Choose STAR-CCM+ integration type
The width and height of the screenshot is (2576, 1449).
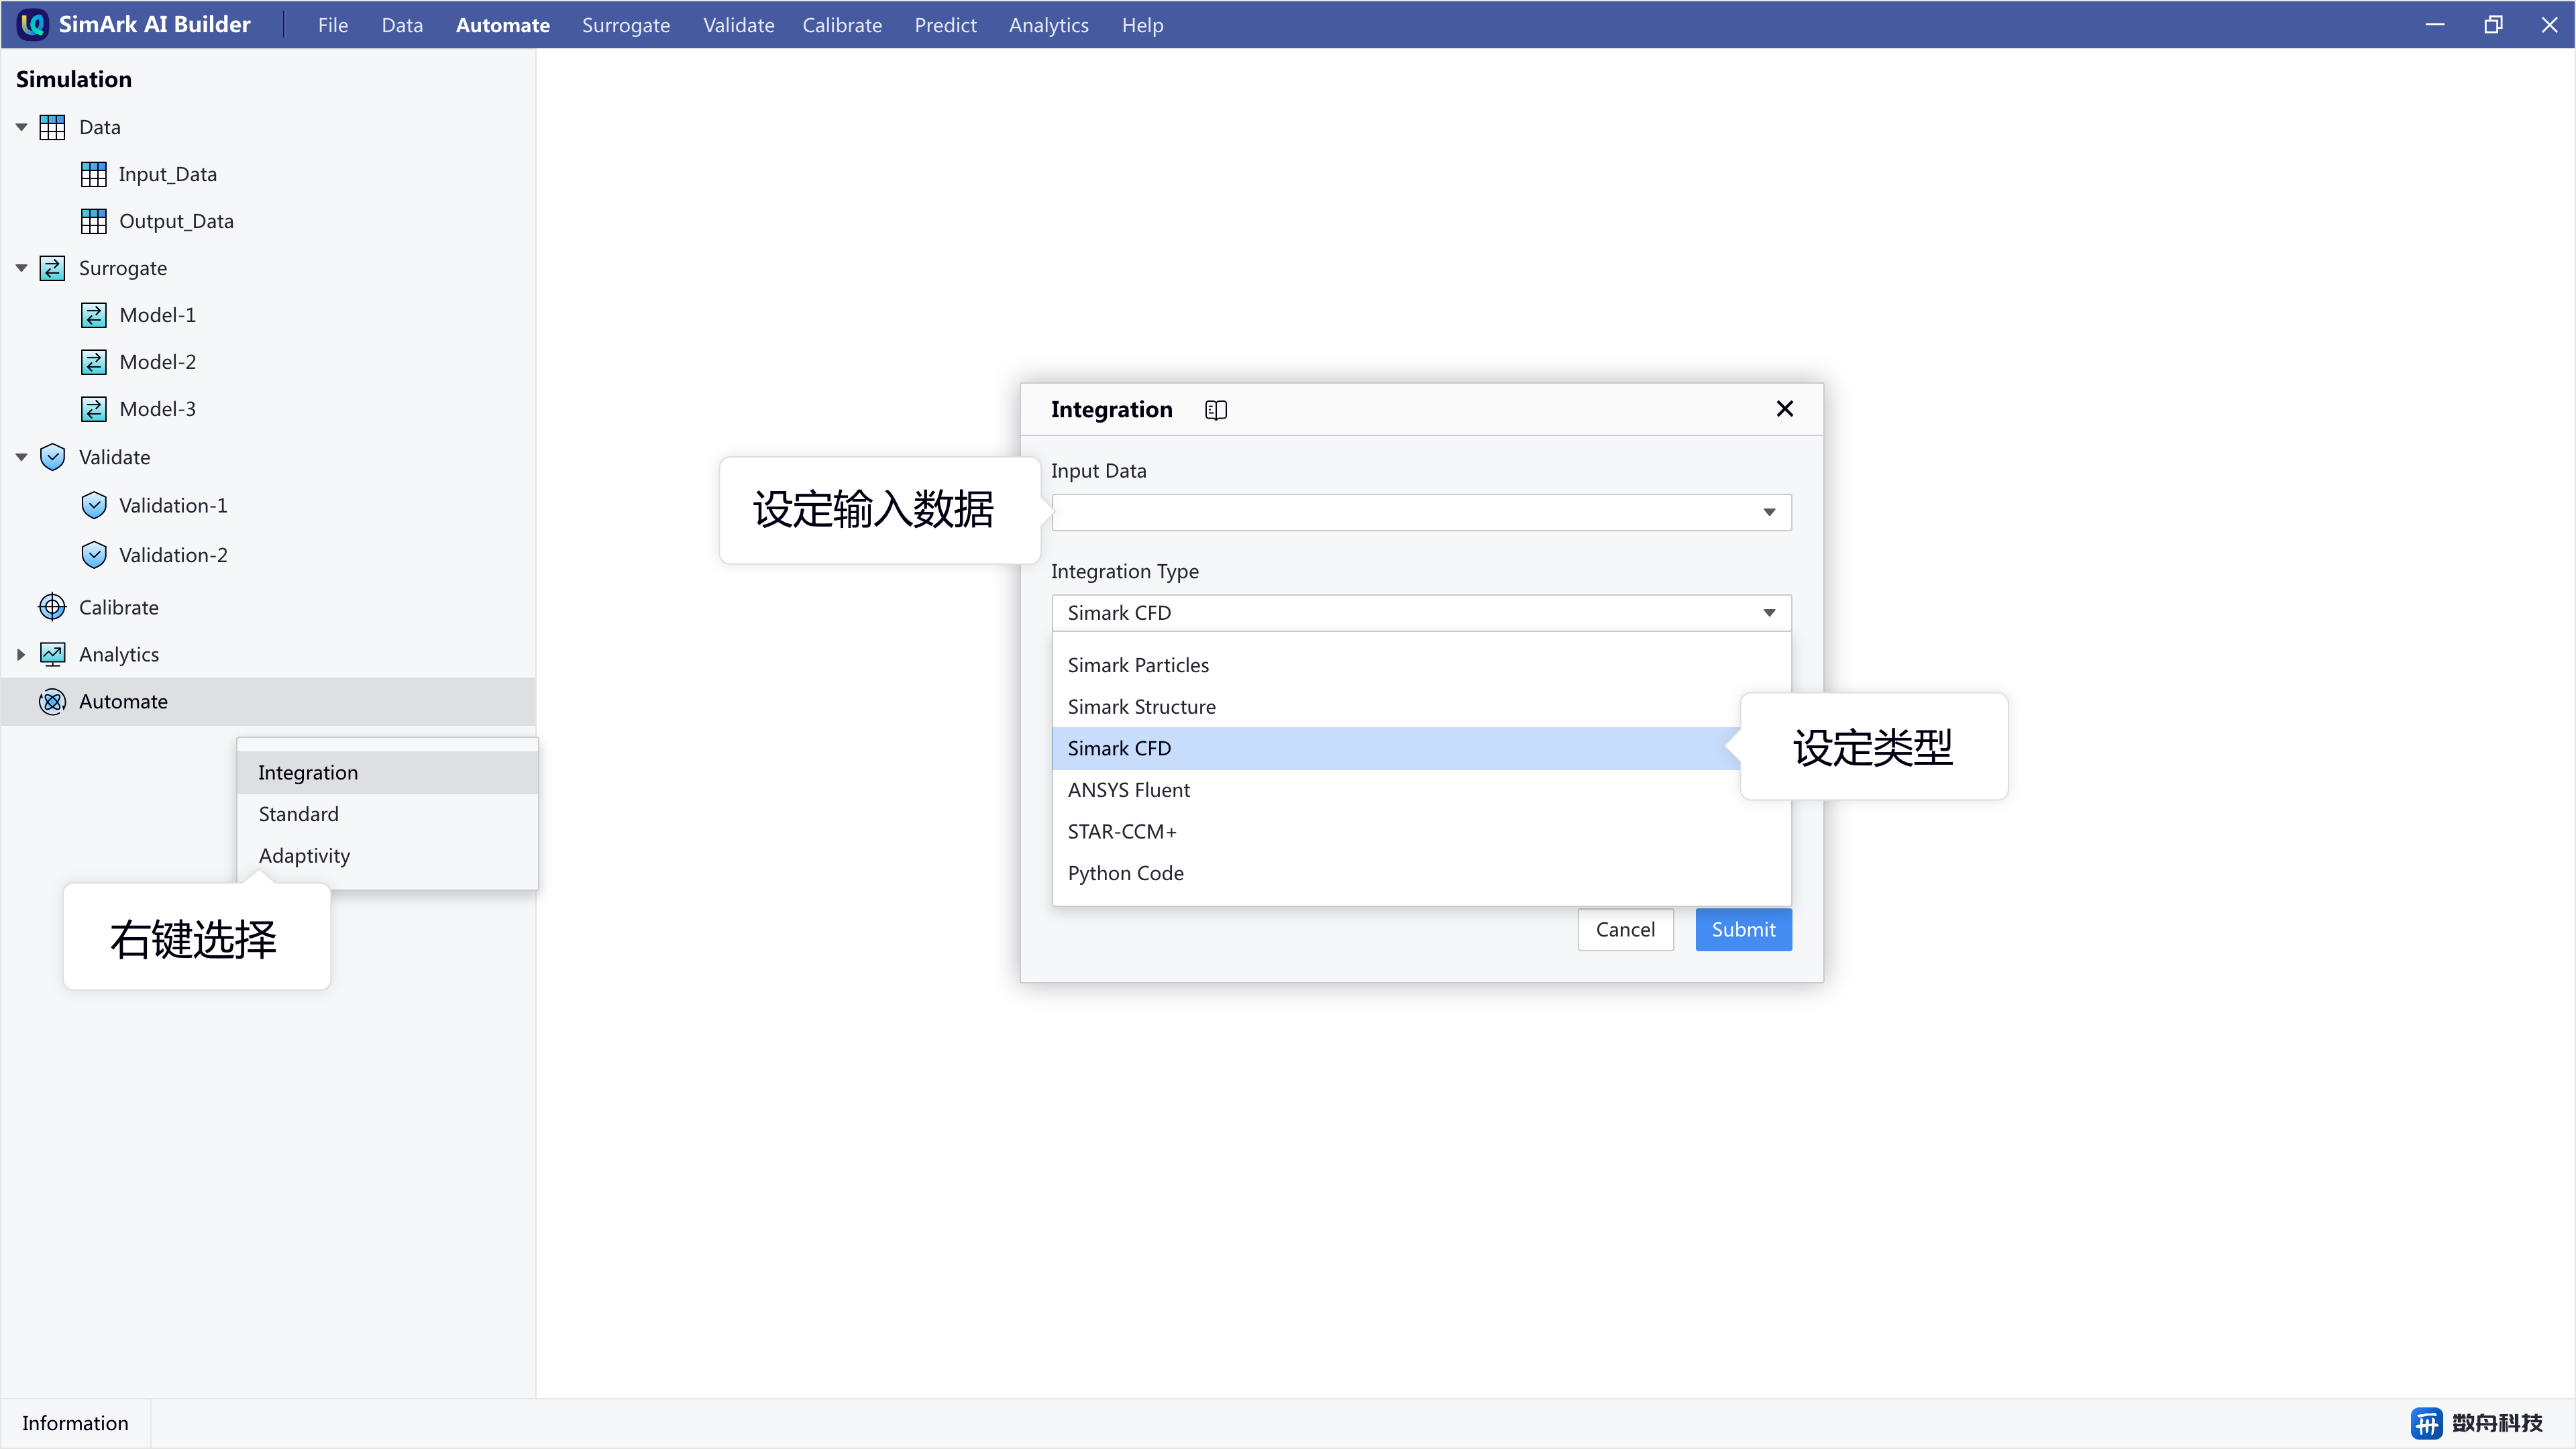pyautogui.click(x=1421, y=832)
